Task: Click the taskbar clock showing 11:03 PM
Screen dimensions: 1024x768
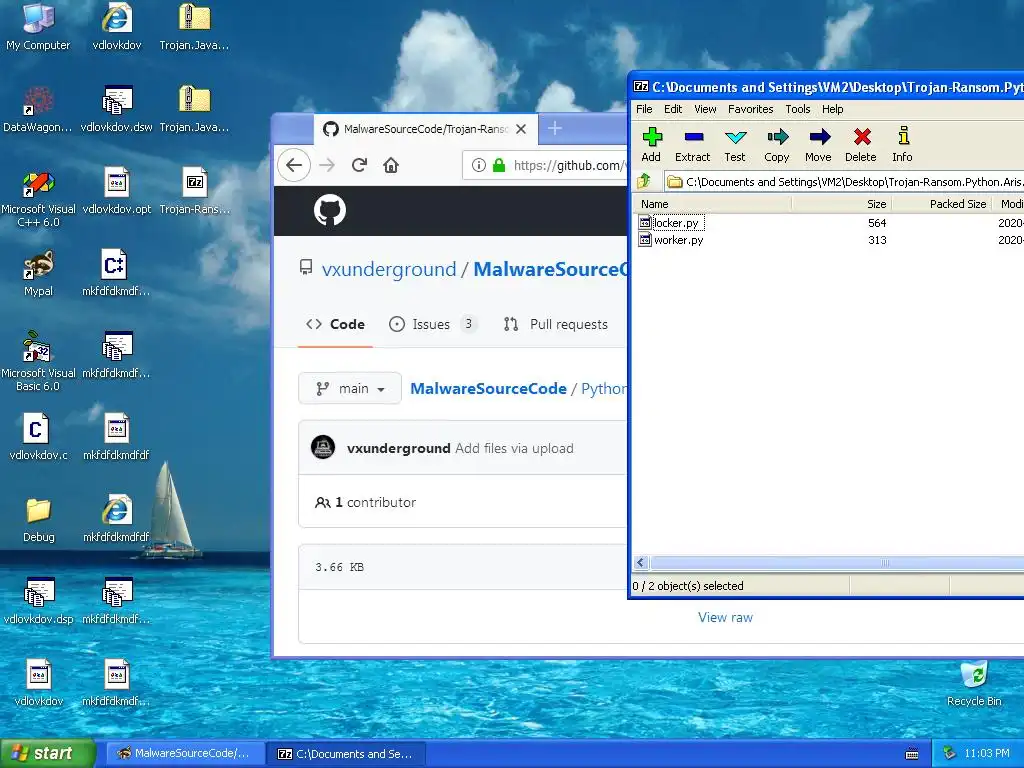Action: pos(987,754)
